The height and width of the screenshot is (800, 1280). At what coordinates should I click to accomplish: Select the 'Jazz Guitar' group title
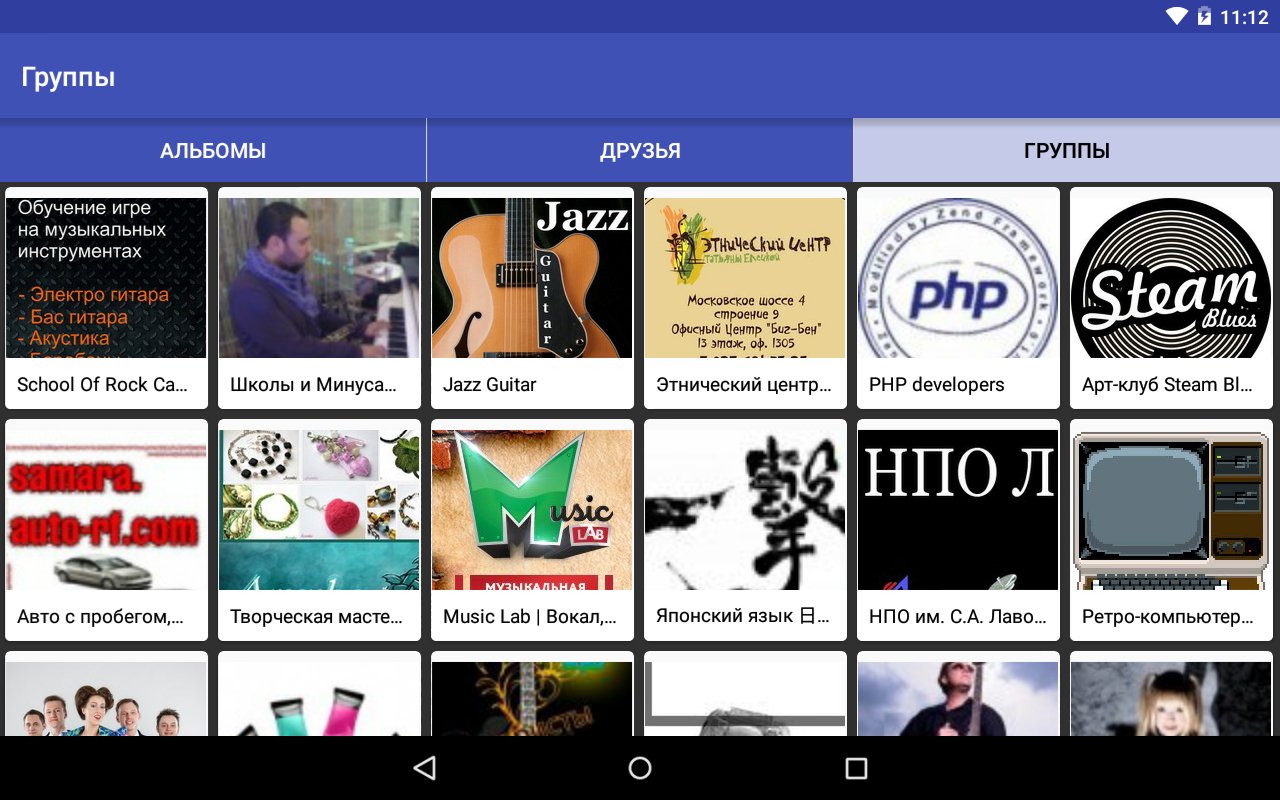click(x=490, y=385)
